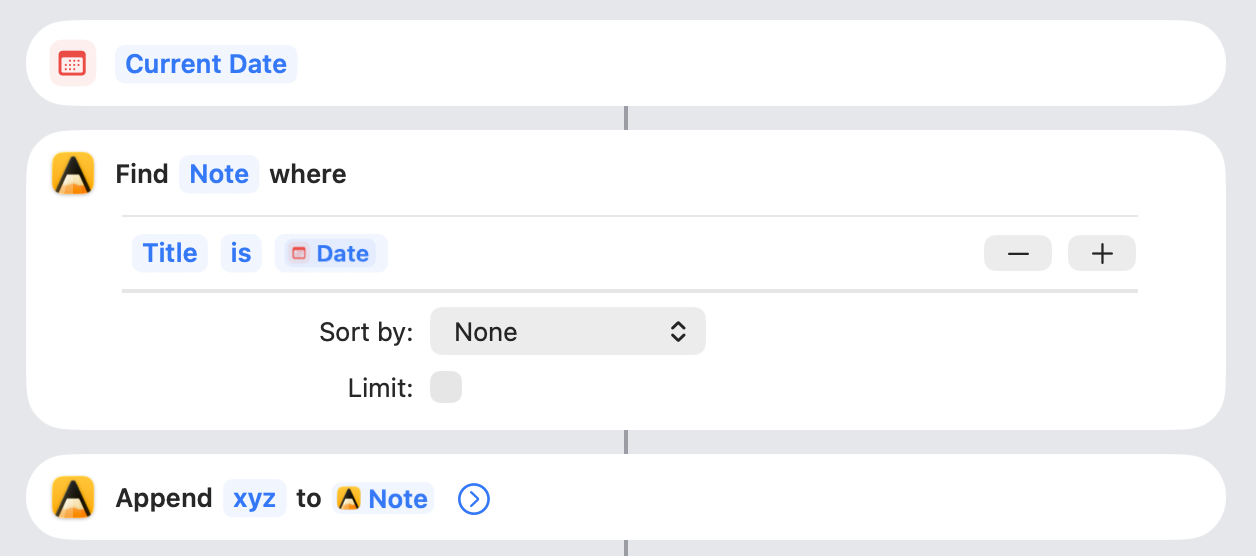Open the Title property selector
1256x556 pixels.
pos(170,254)
